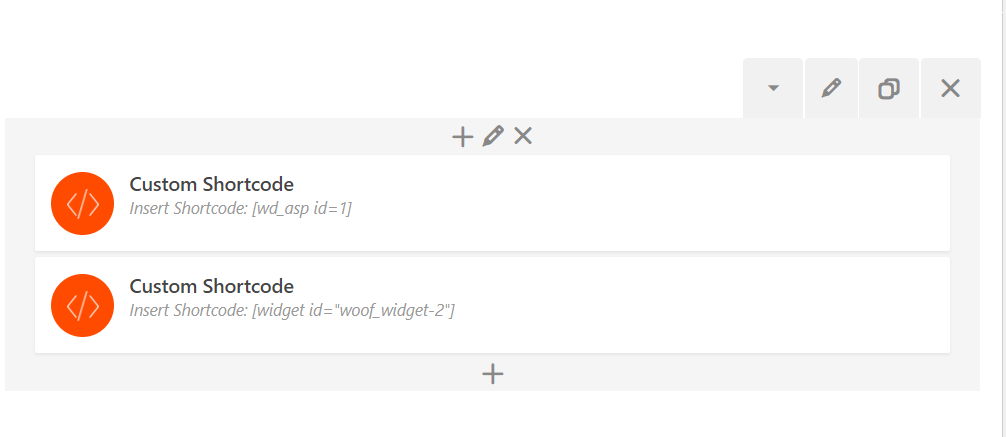Remove the column with the small X icon
Viewport: 1006px width, 437px height.
point(522,136)
